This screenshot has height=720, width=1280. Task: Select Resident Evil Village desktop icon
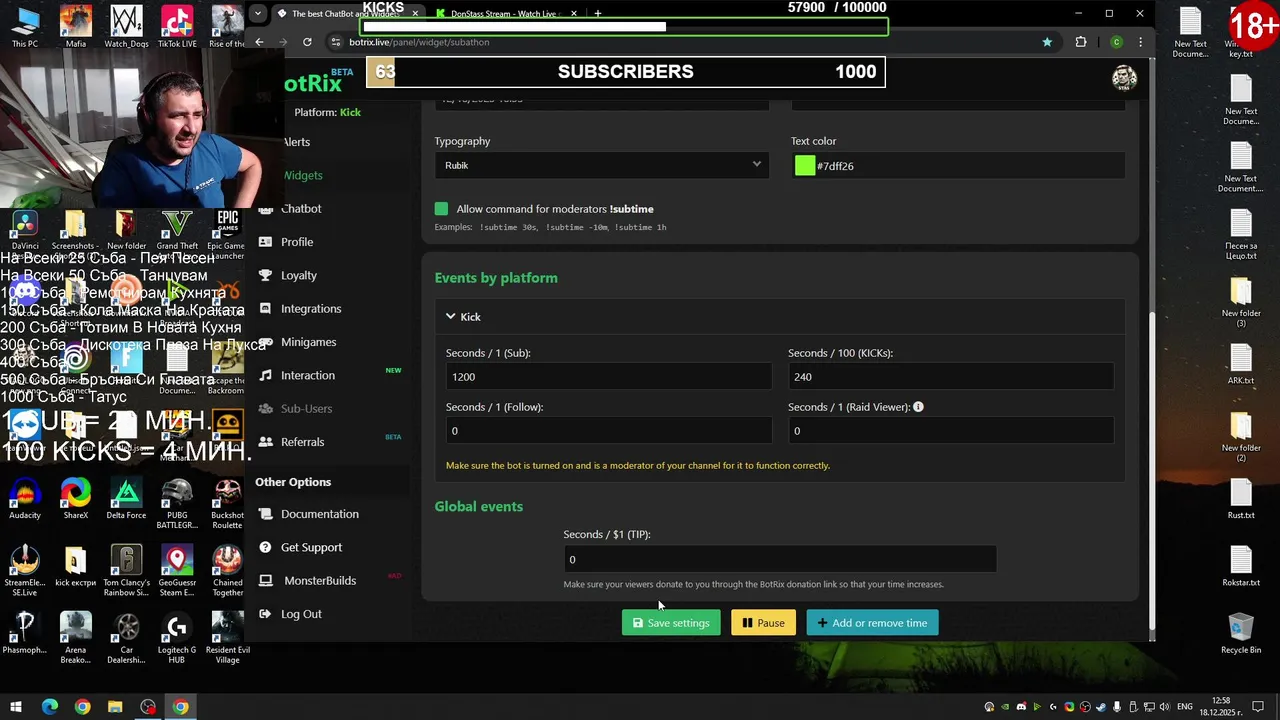227,638
